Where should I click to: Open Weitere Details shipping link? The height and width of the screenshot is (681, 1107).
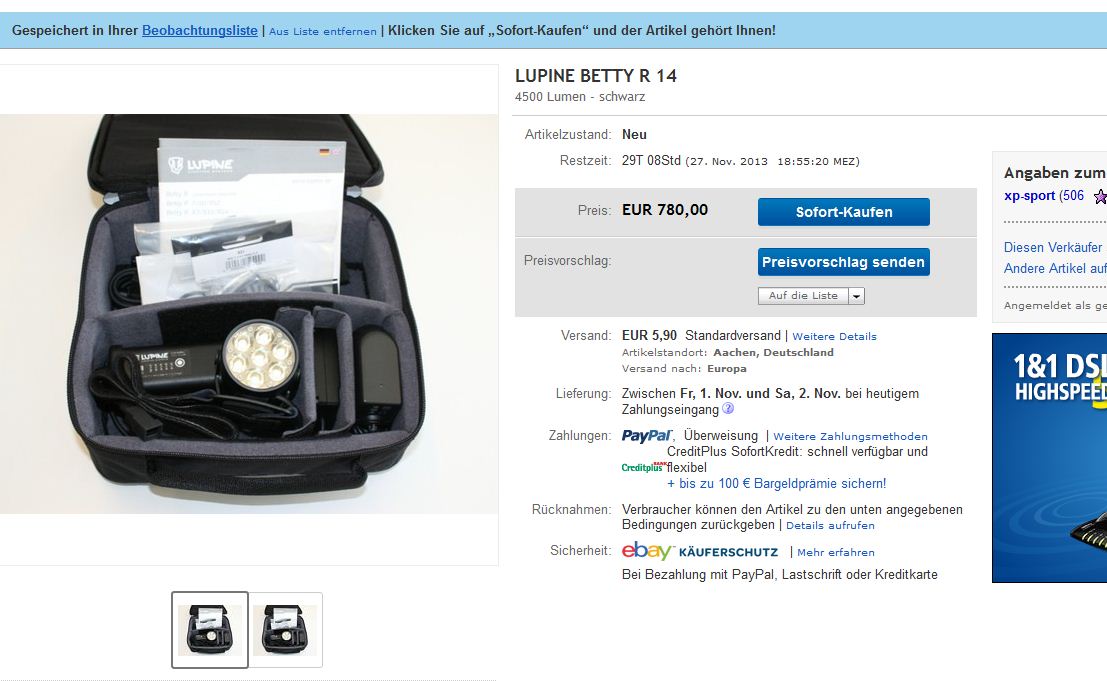click(x=834, y=337)
